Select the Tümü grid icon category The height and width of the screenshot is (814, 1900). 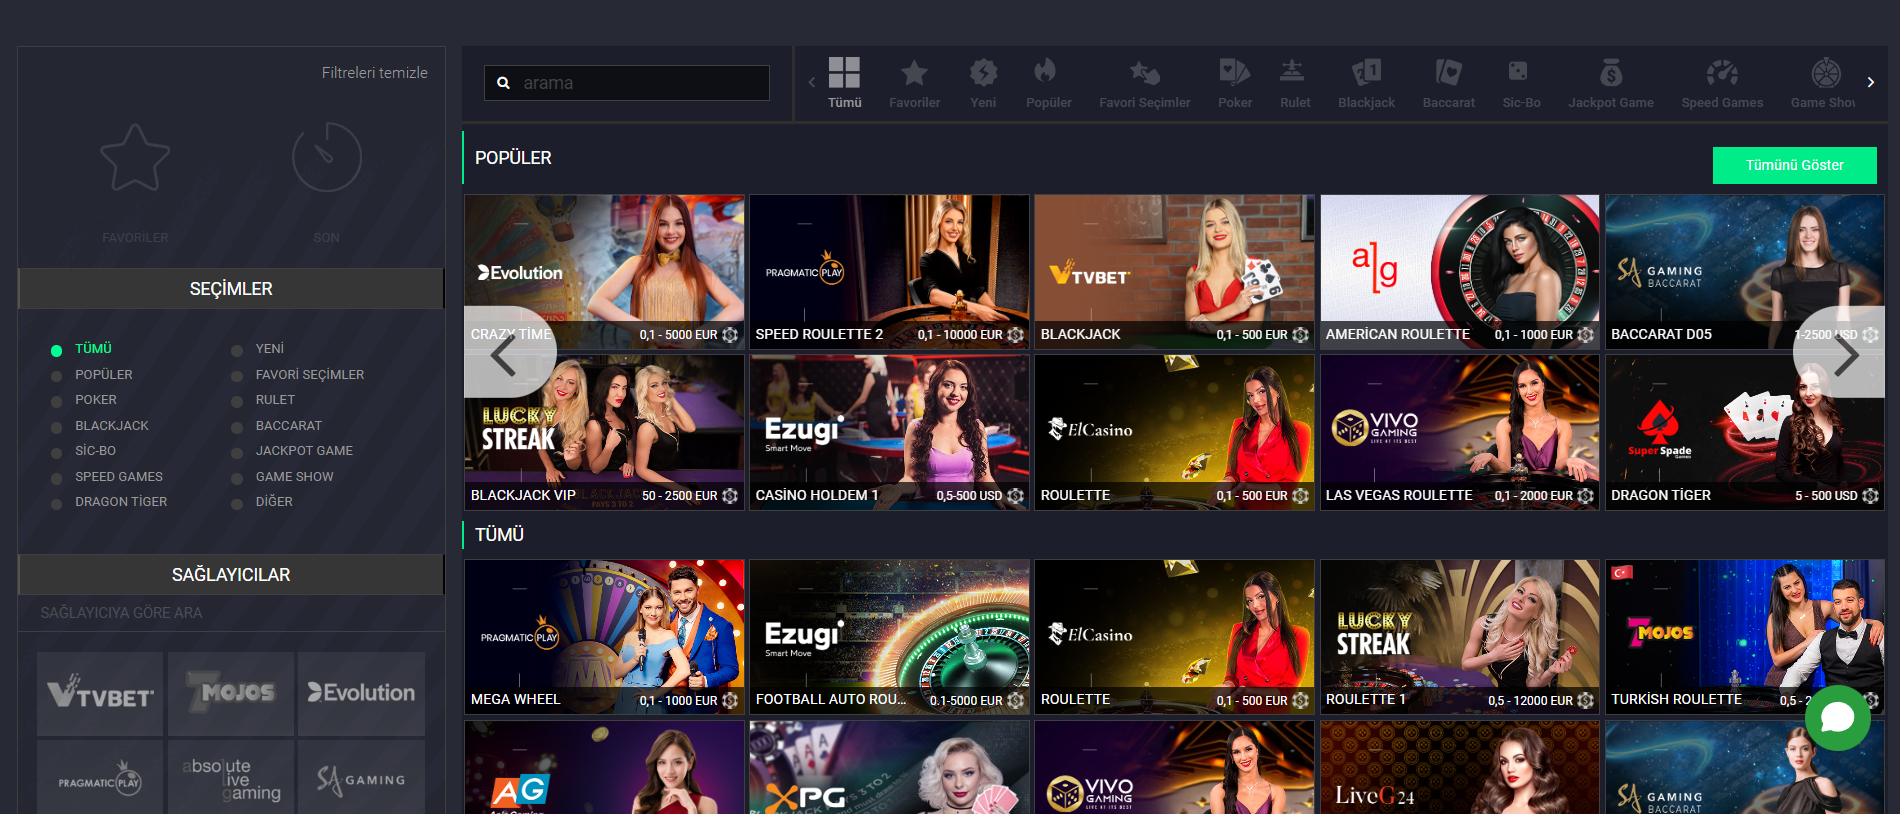click(x=844, y=83)
